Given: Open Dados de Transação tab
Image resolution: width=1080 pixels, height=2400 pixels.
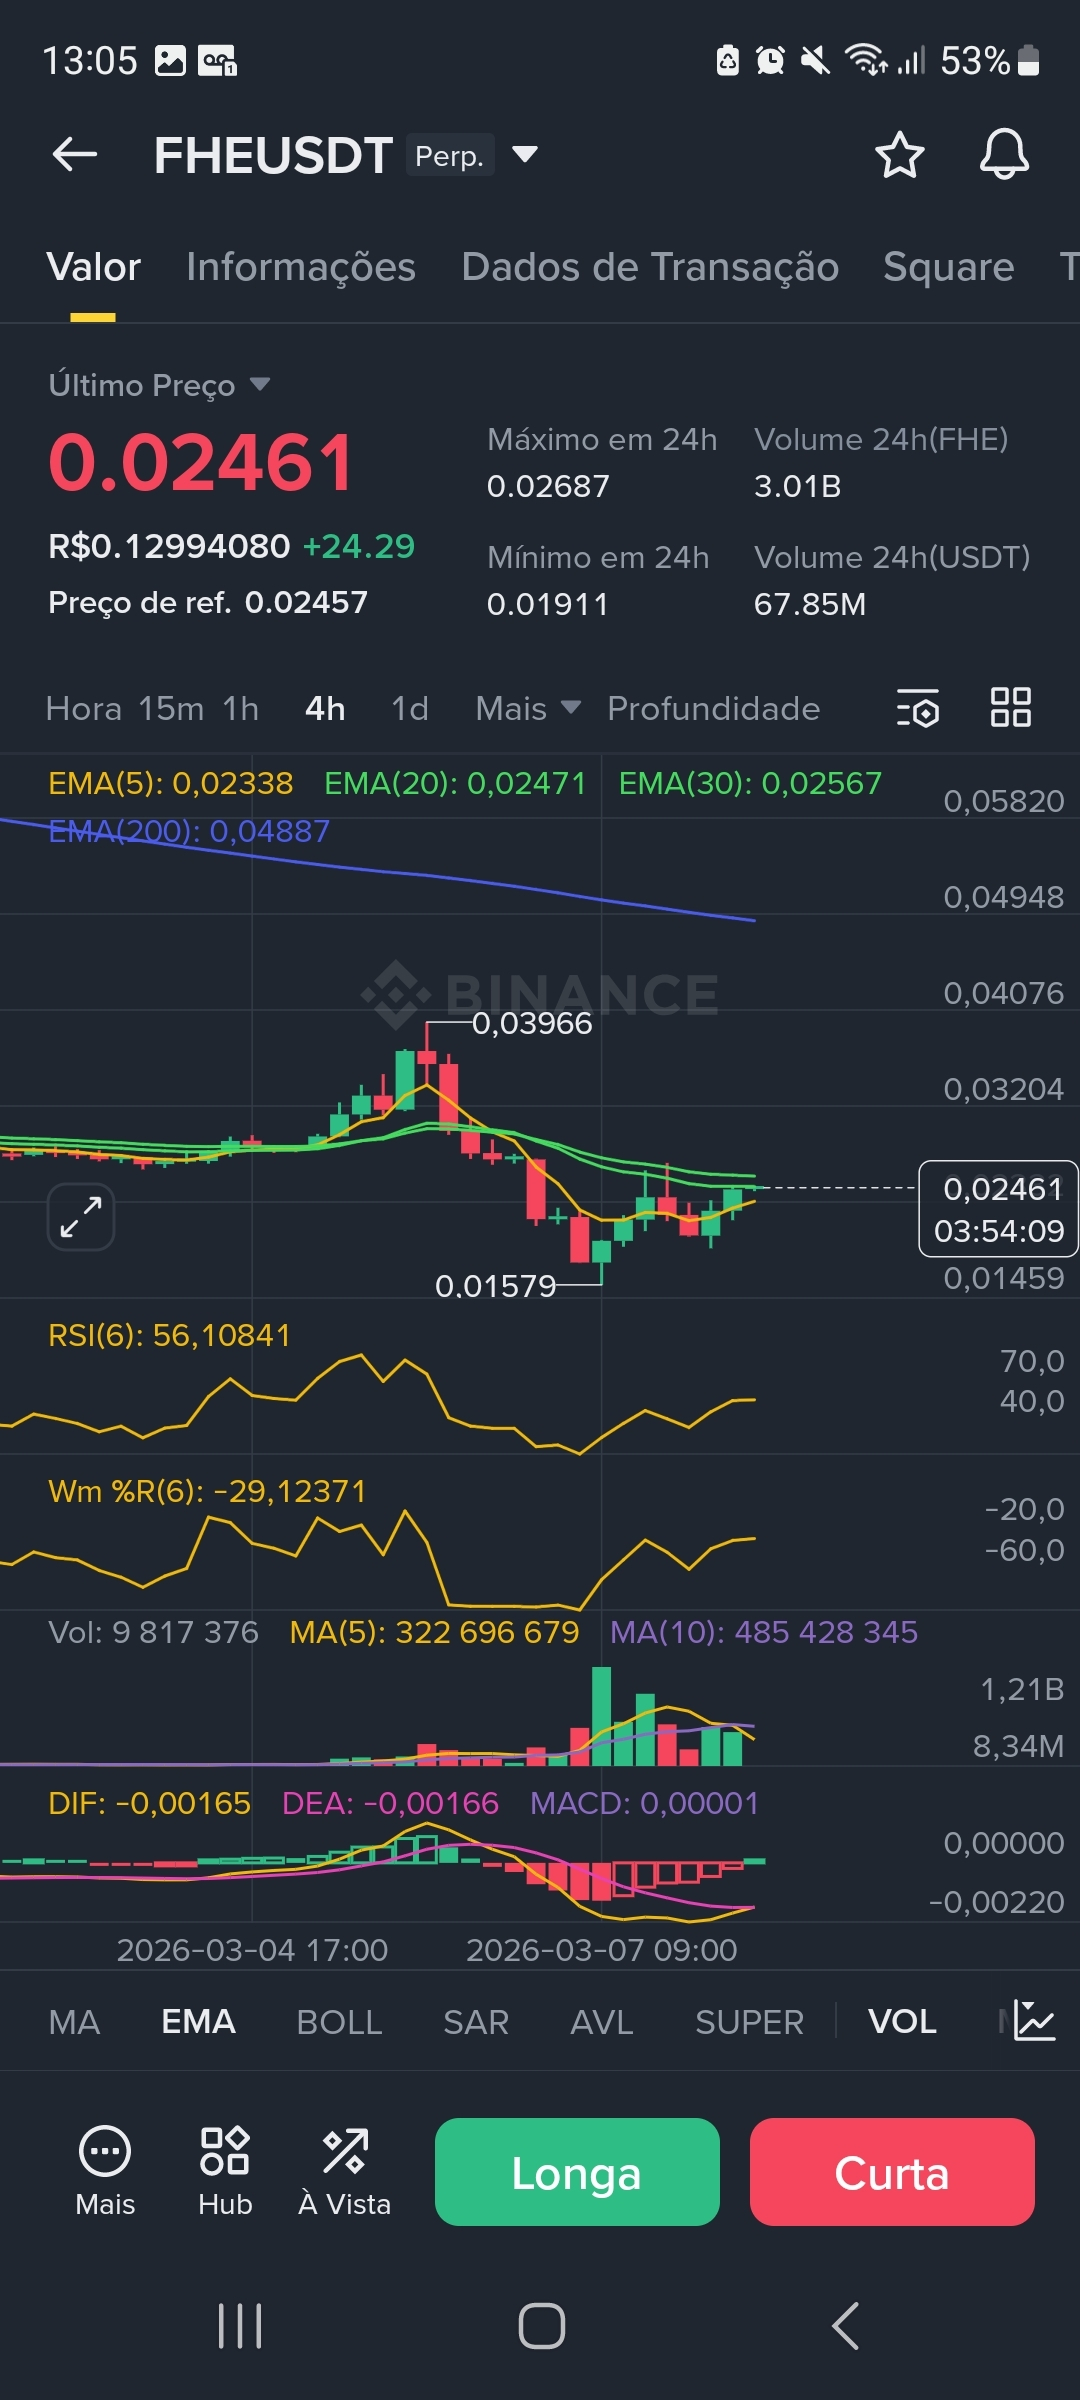Looking at the screenshot, I should click(650, 267).
